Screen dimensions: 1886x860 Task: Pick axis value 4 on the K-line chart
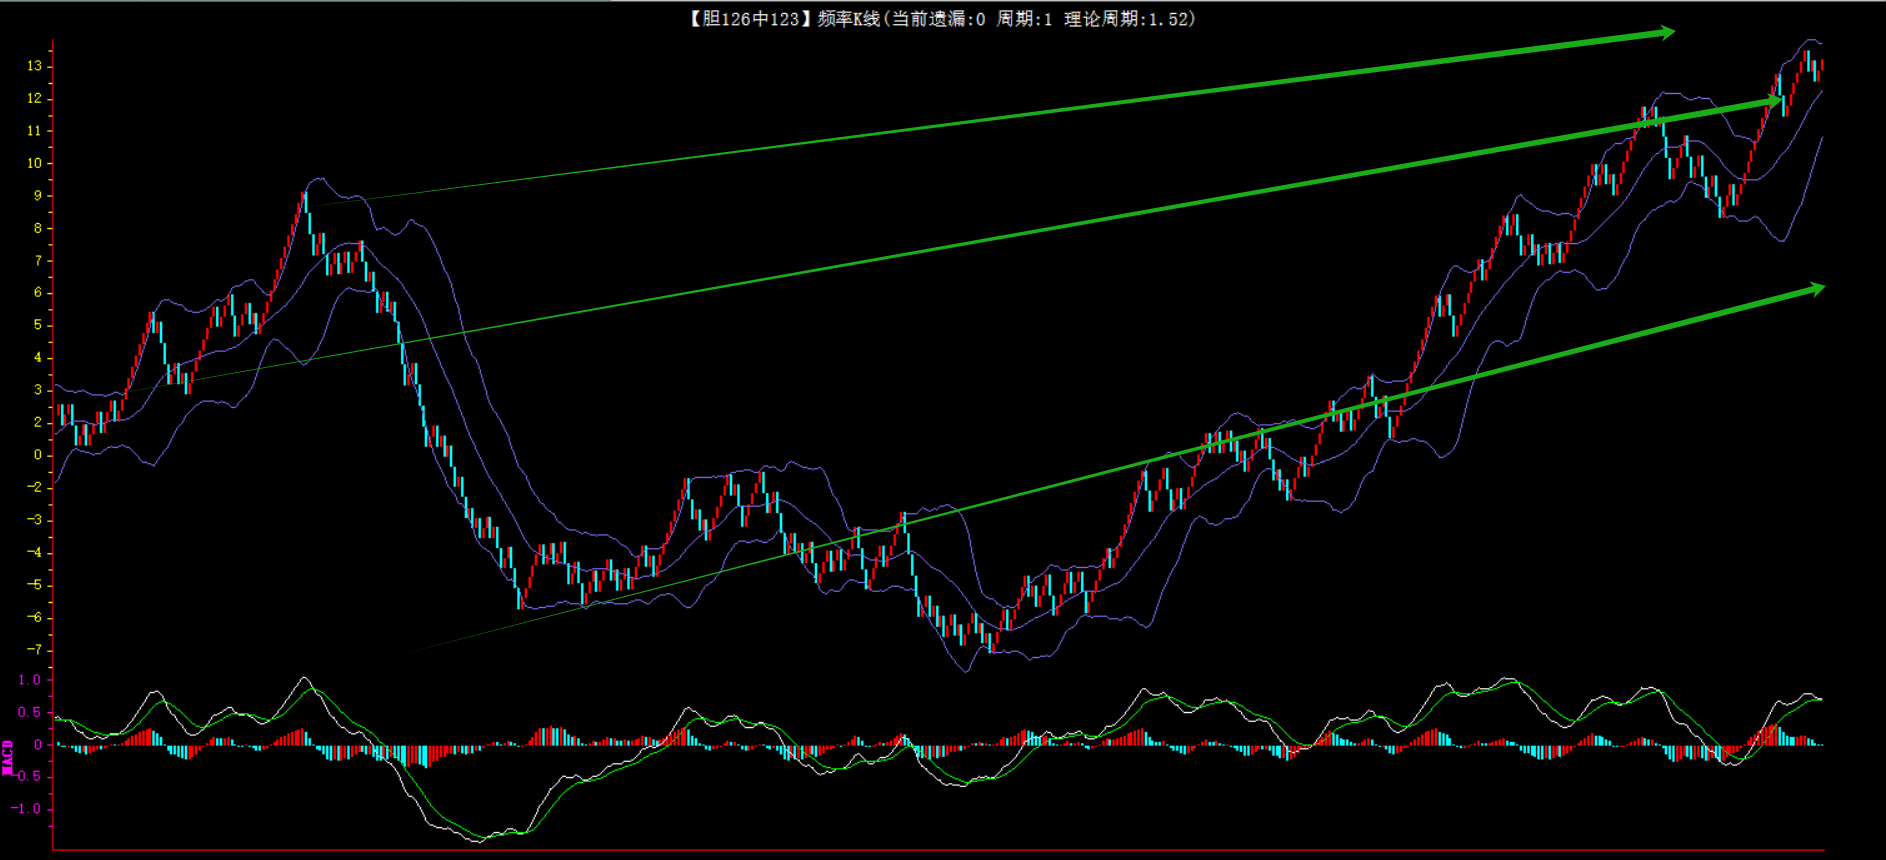[x=38, y=358]
